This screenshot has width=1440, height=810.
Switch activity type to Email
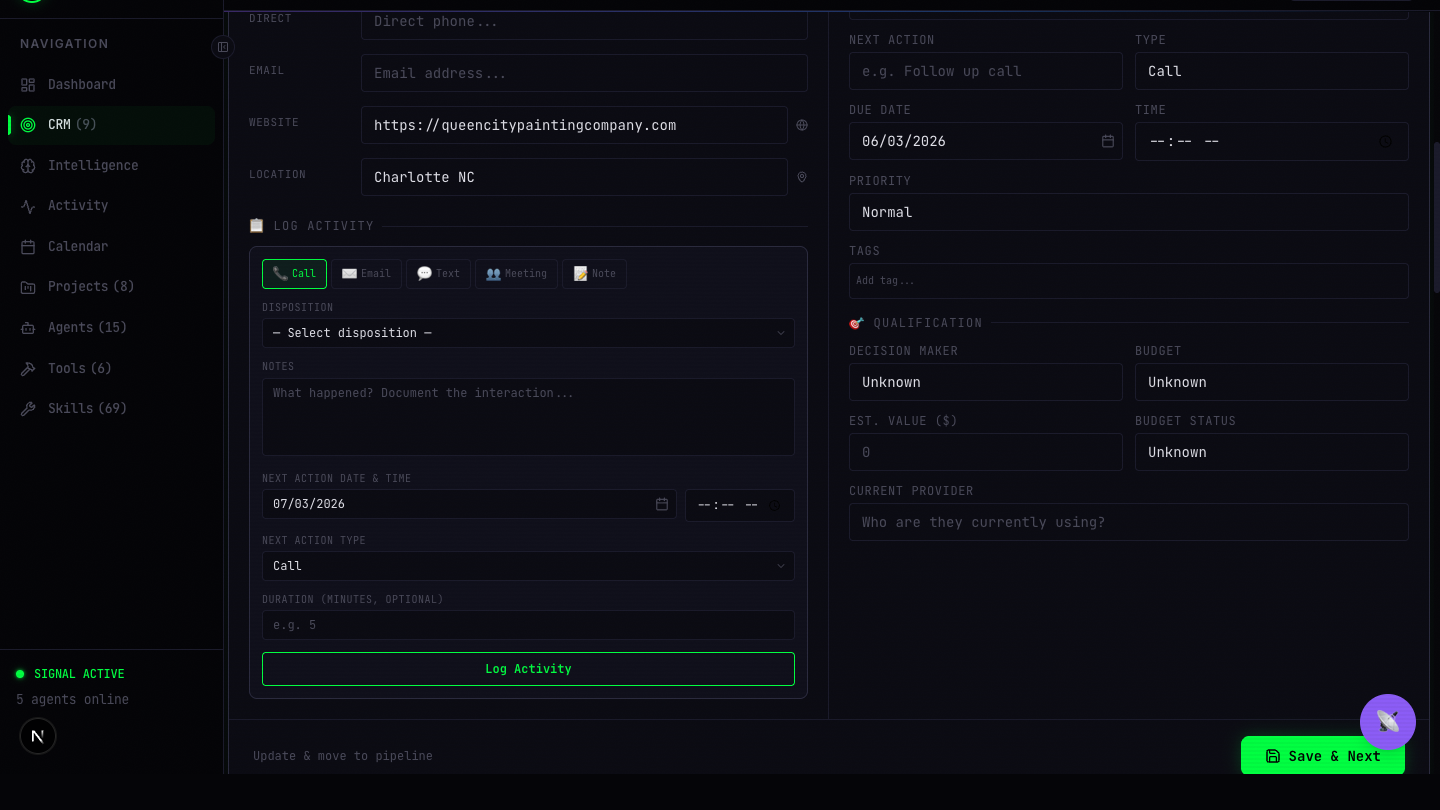366,274
